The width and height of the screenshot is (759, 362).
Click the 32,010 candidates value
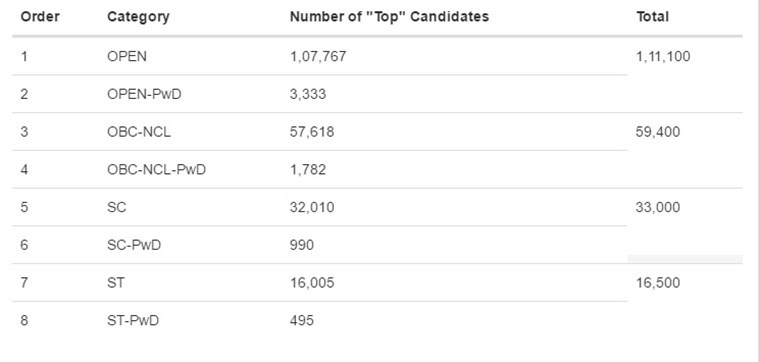tap(312, 207)
